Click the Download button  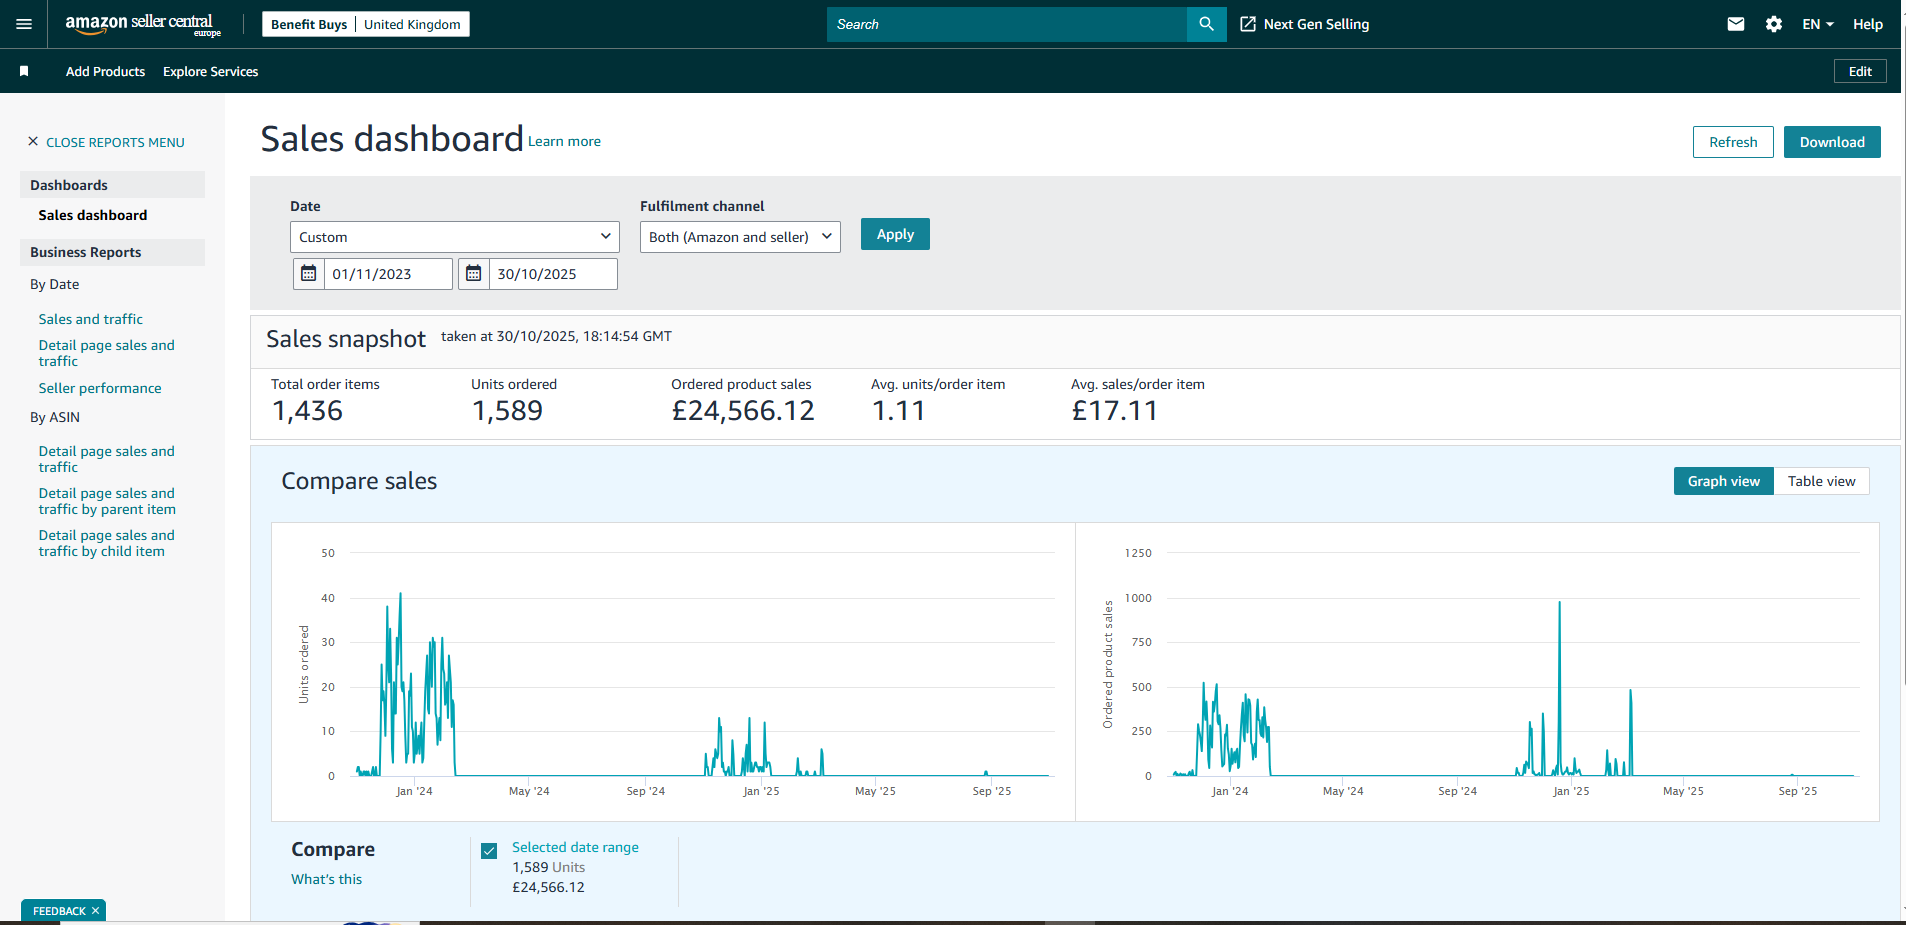point(1831,142)
